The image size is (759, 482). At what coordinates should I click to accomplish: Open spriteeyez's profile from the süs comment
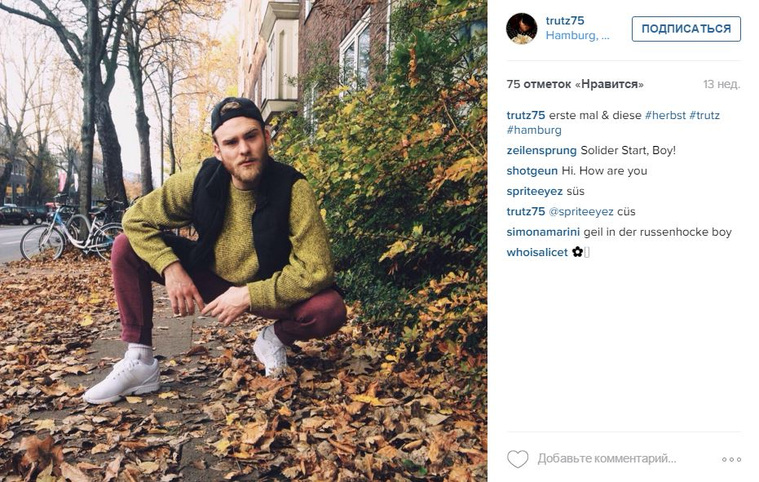pos(535,191)
